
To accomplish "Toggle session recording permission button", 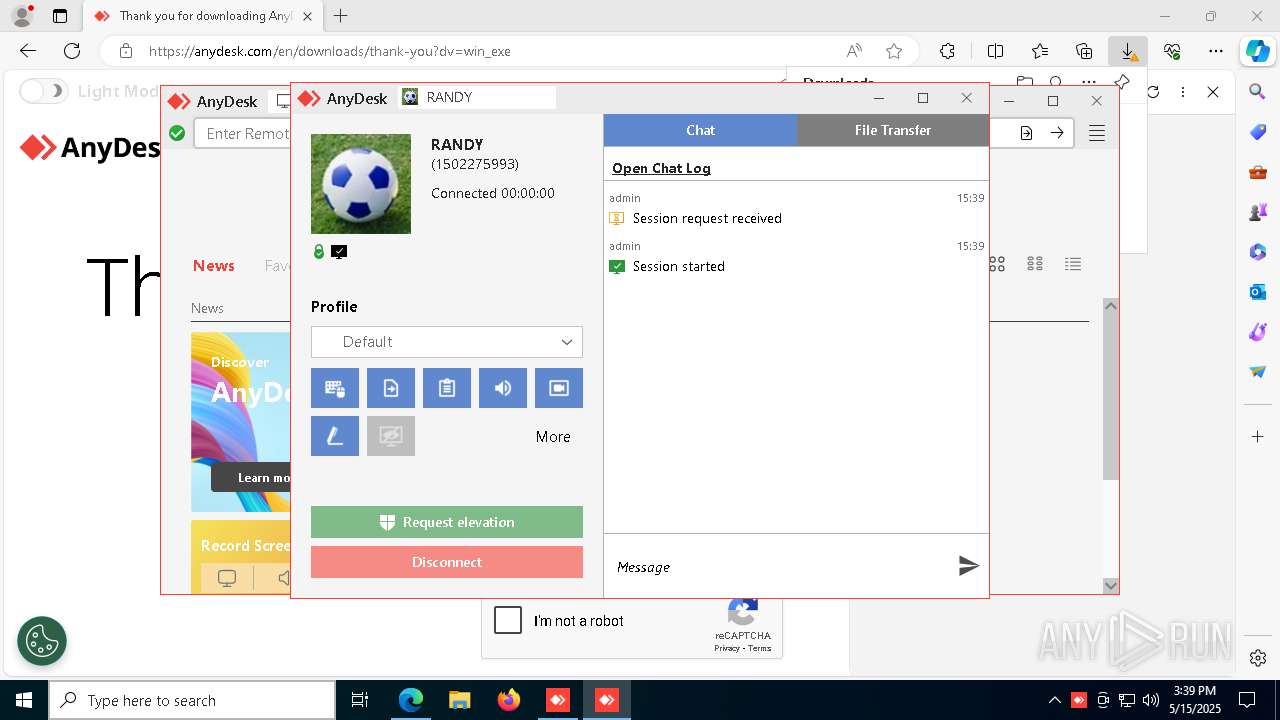I will pyautogui.click(x=559, y=388).
